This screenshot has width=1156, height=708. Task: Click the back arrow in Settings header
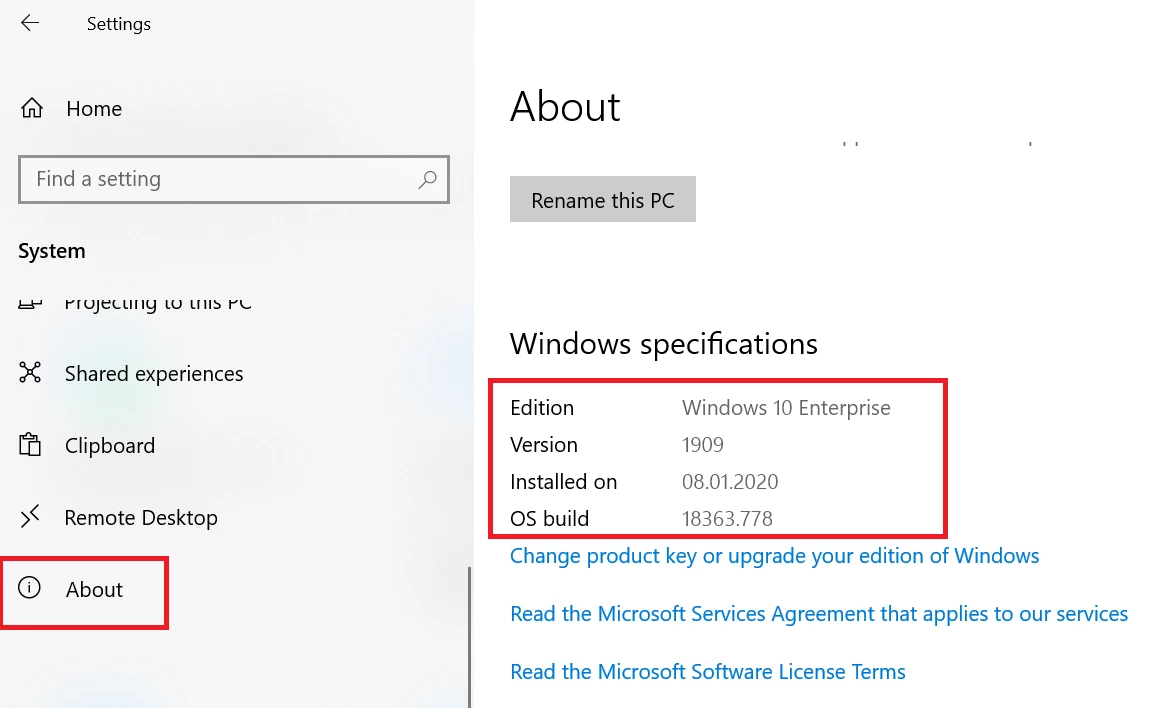click(x=29, y=23)
